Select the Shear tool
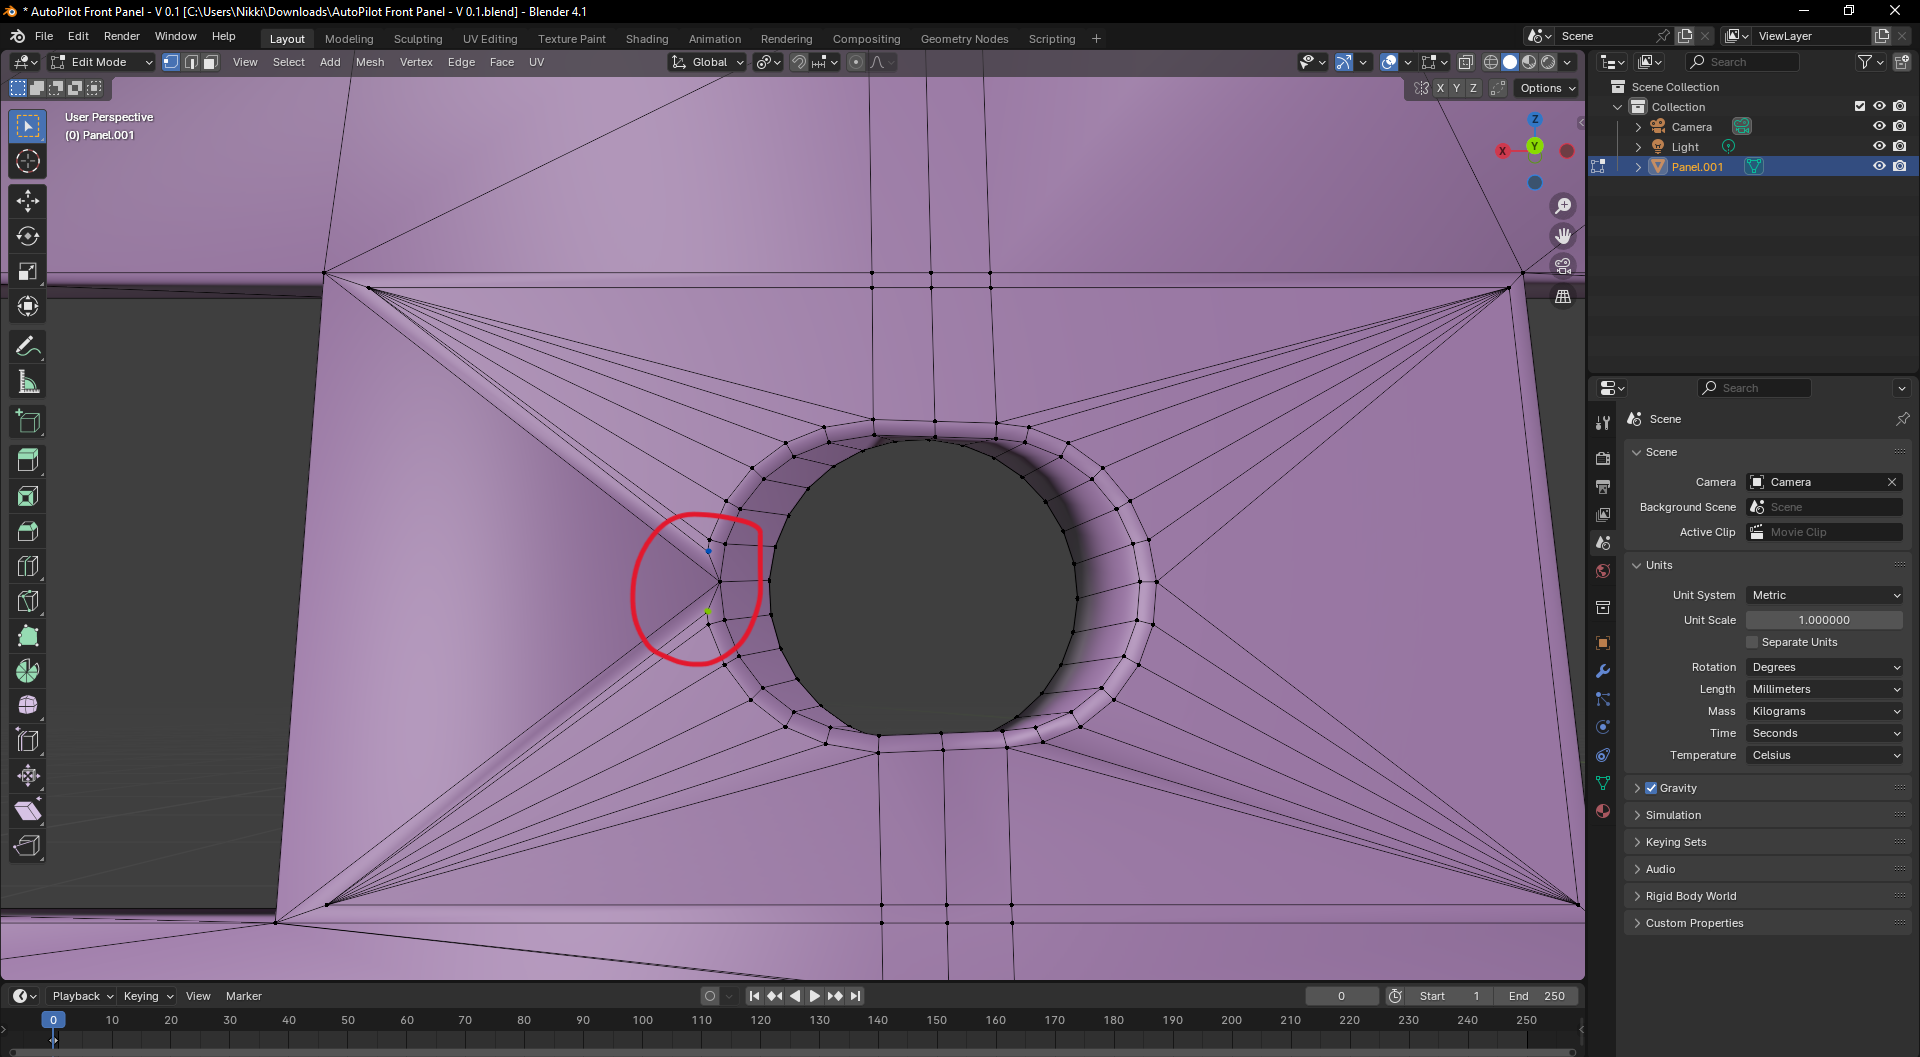 tap(28, 811)
